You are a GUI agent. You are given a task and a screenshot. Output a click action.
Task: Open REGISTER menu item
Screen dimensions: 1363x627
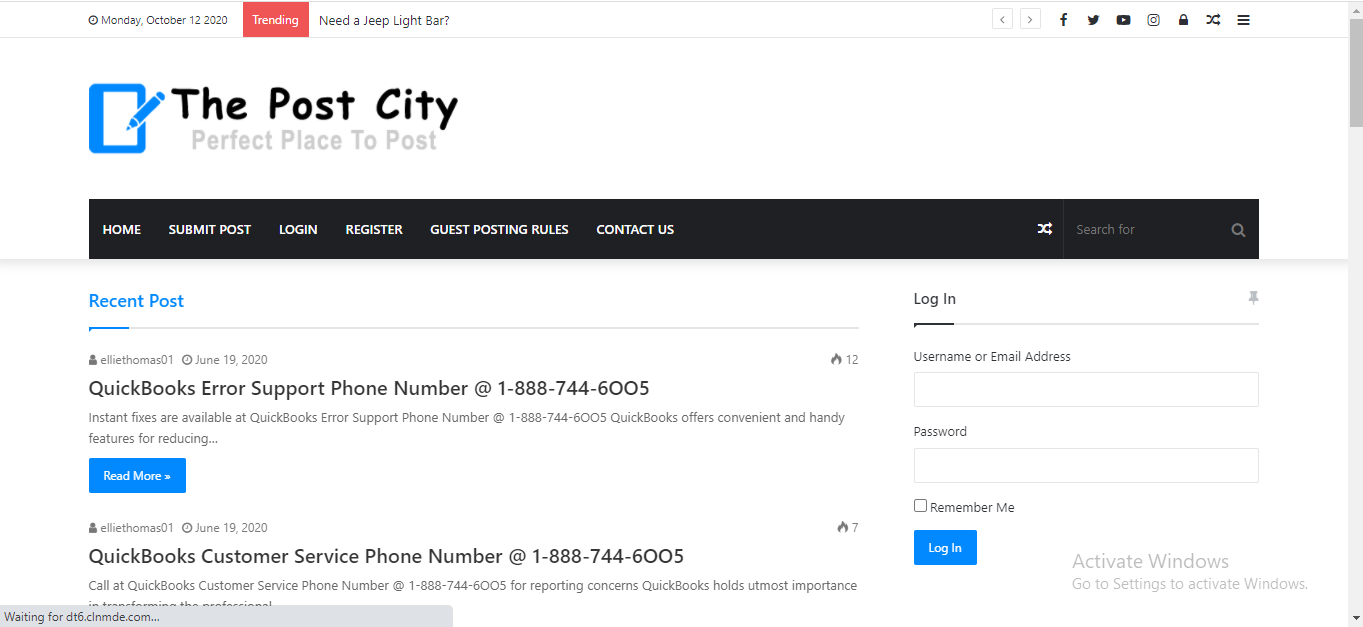point(374,229)
